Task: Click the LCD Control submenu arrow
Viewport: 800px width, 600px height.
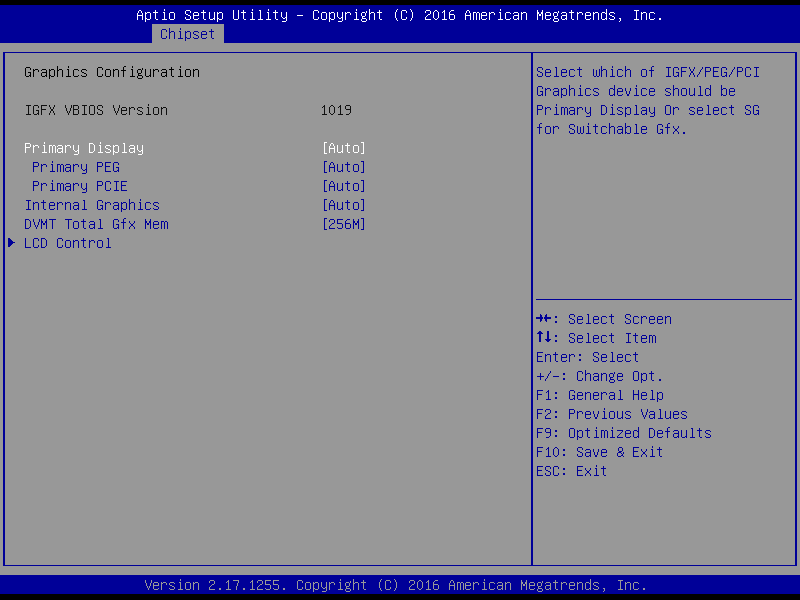Action: pos(12,243)
